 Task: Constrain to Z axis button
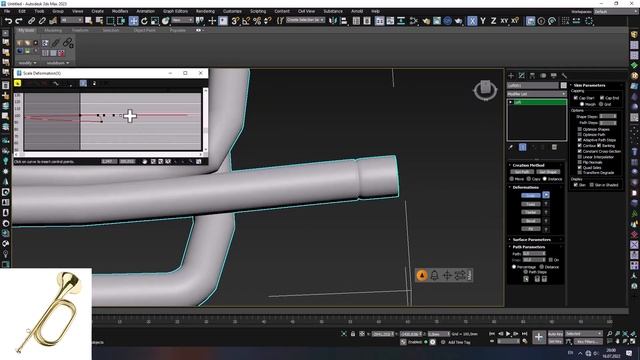[493, 20]
